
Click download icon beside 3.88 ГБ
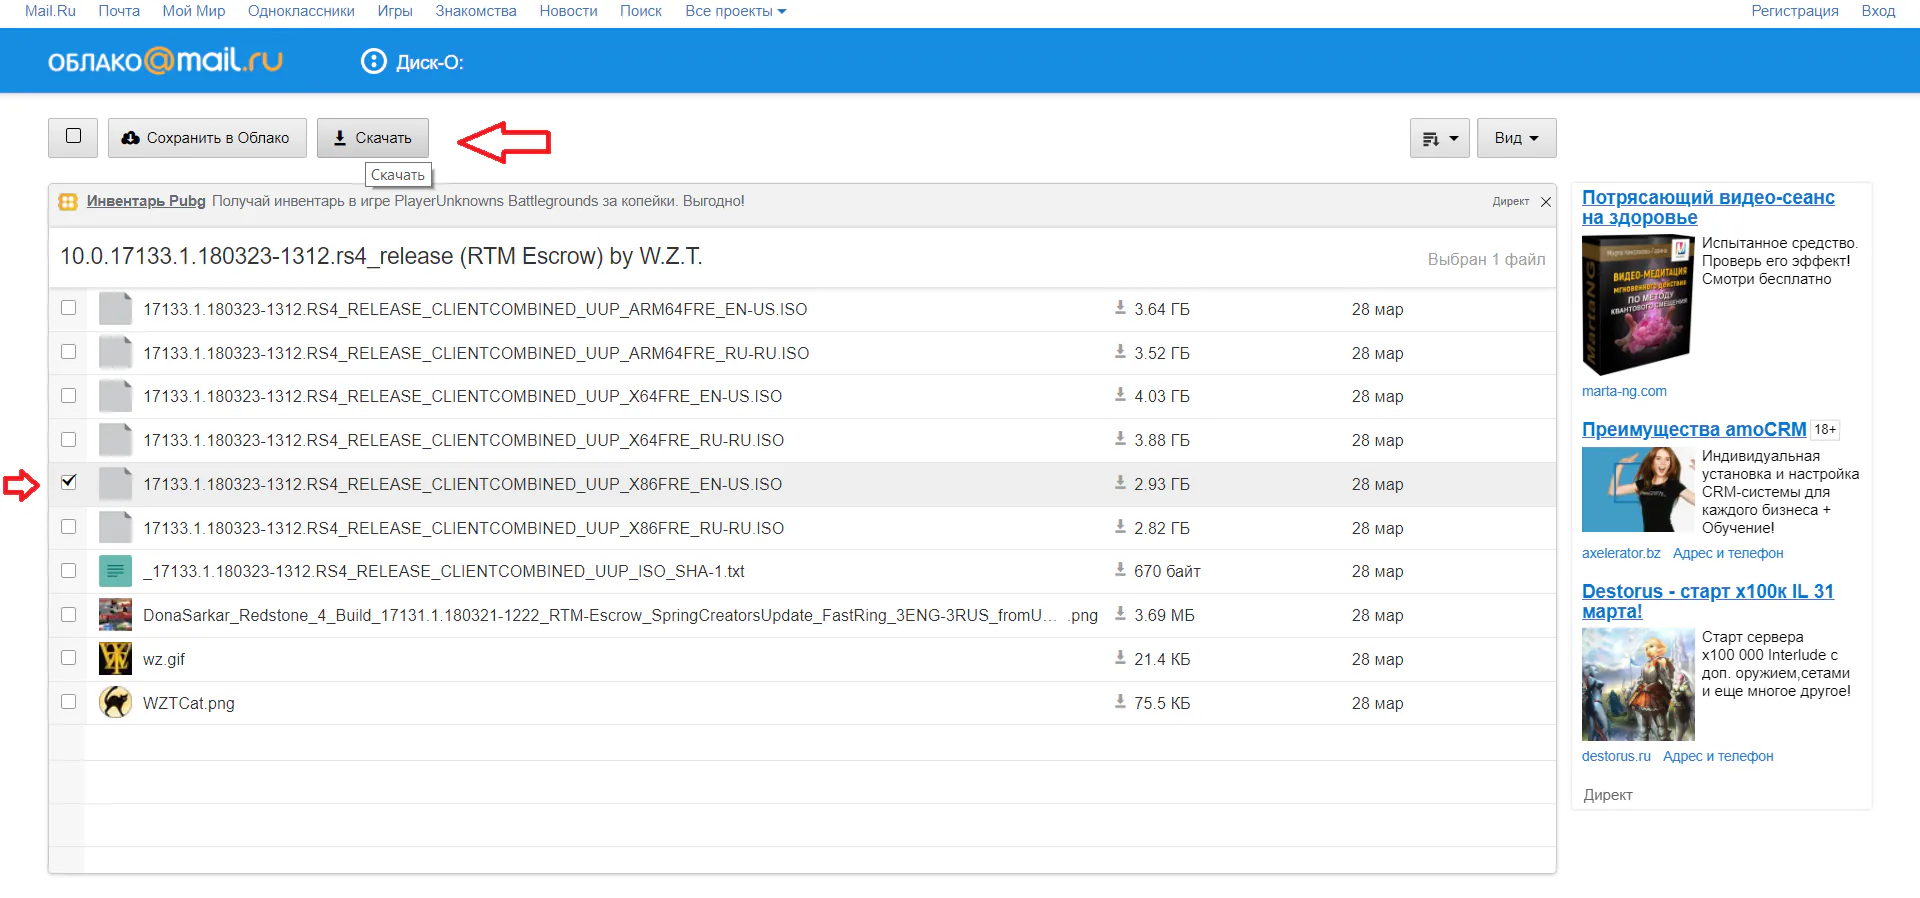tap(1120, 439)
